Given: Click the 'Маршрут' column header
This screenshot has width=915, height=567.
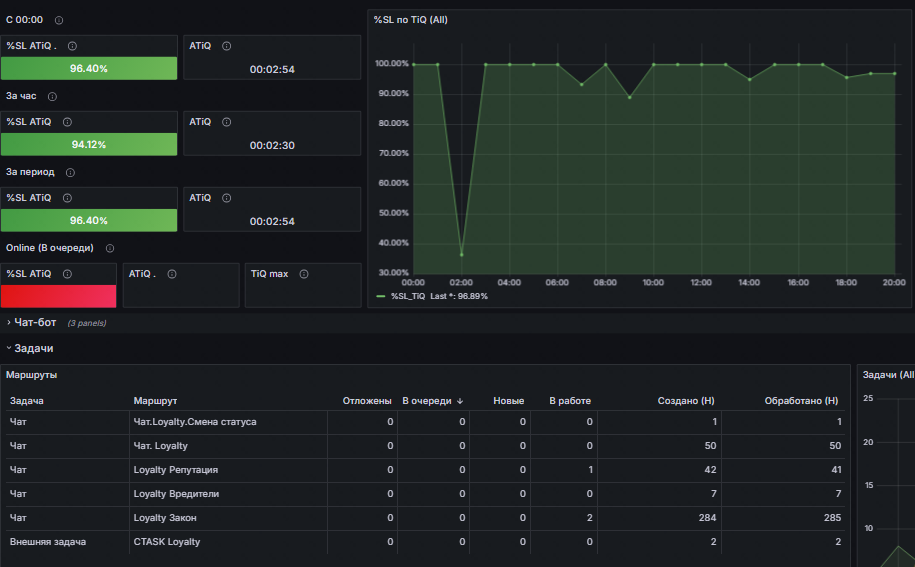Looking at the screenshot, I should click(155, 401).
